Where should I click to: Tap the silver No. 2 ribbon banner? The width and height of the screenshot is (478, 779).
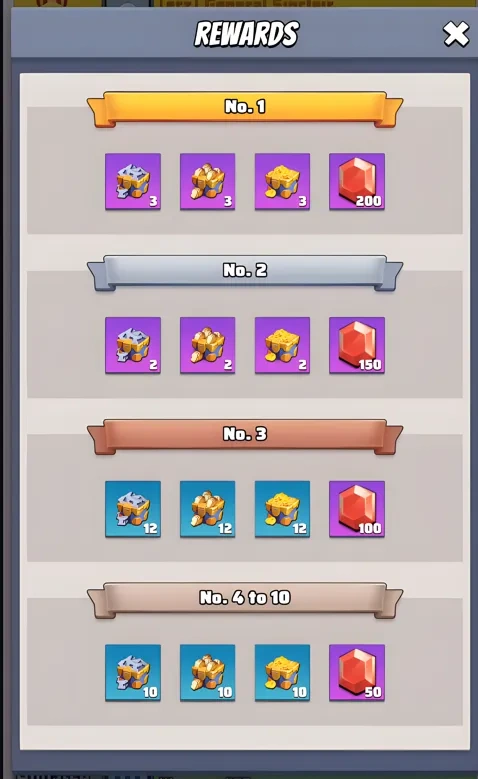(245, 272)
